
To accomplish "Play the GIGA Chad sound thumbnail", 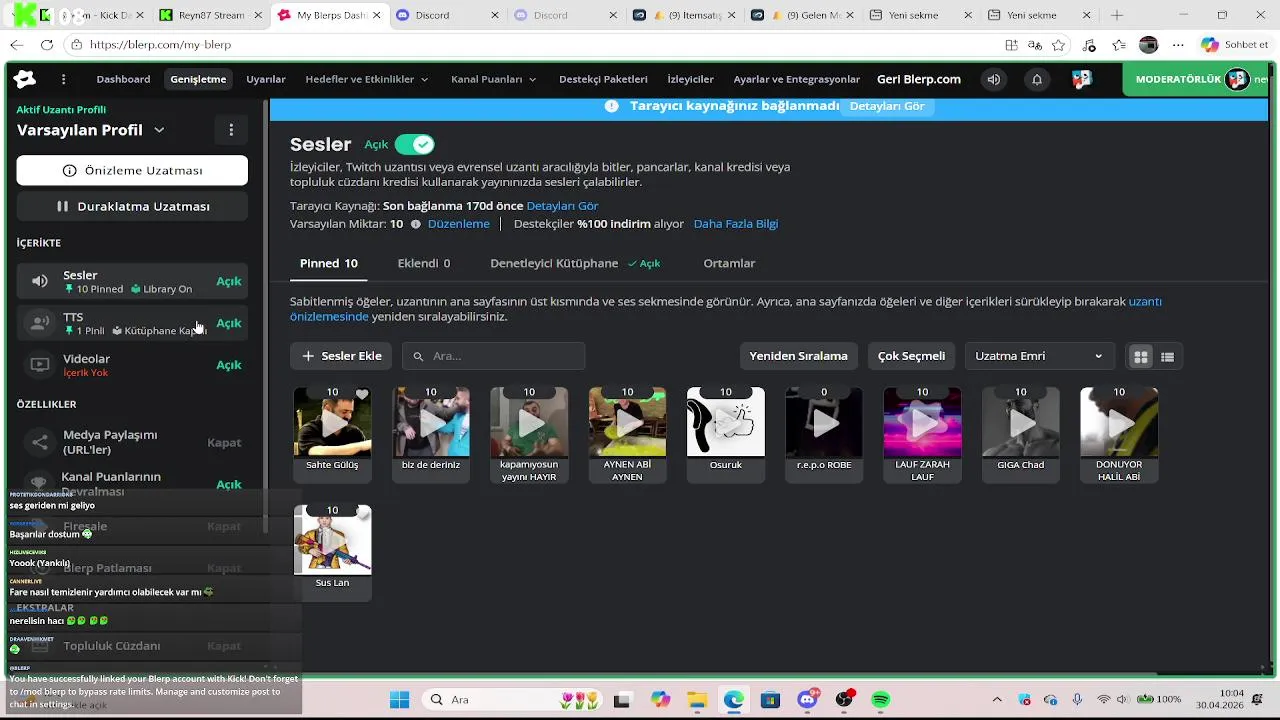I will [1021, 422].
